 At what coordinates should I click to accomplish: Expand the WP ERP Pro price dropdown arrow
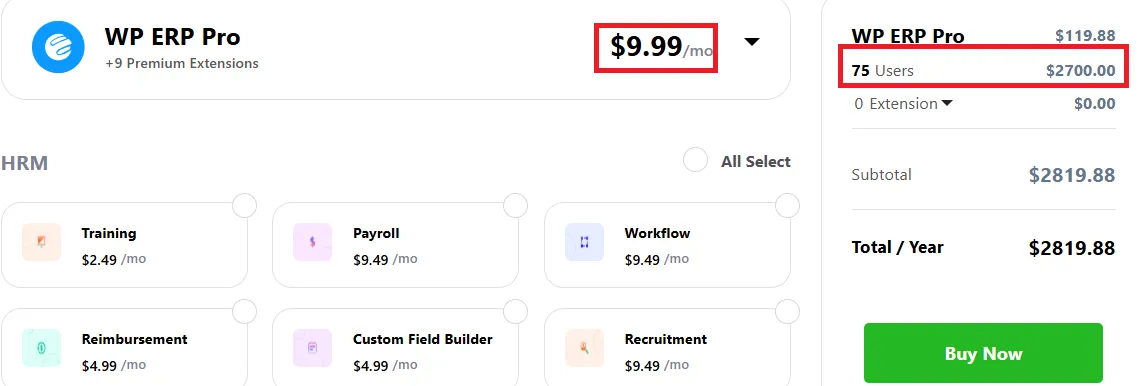tap(752, 42)
